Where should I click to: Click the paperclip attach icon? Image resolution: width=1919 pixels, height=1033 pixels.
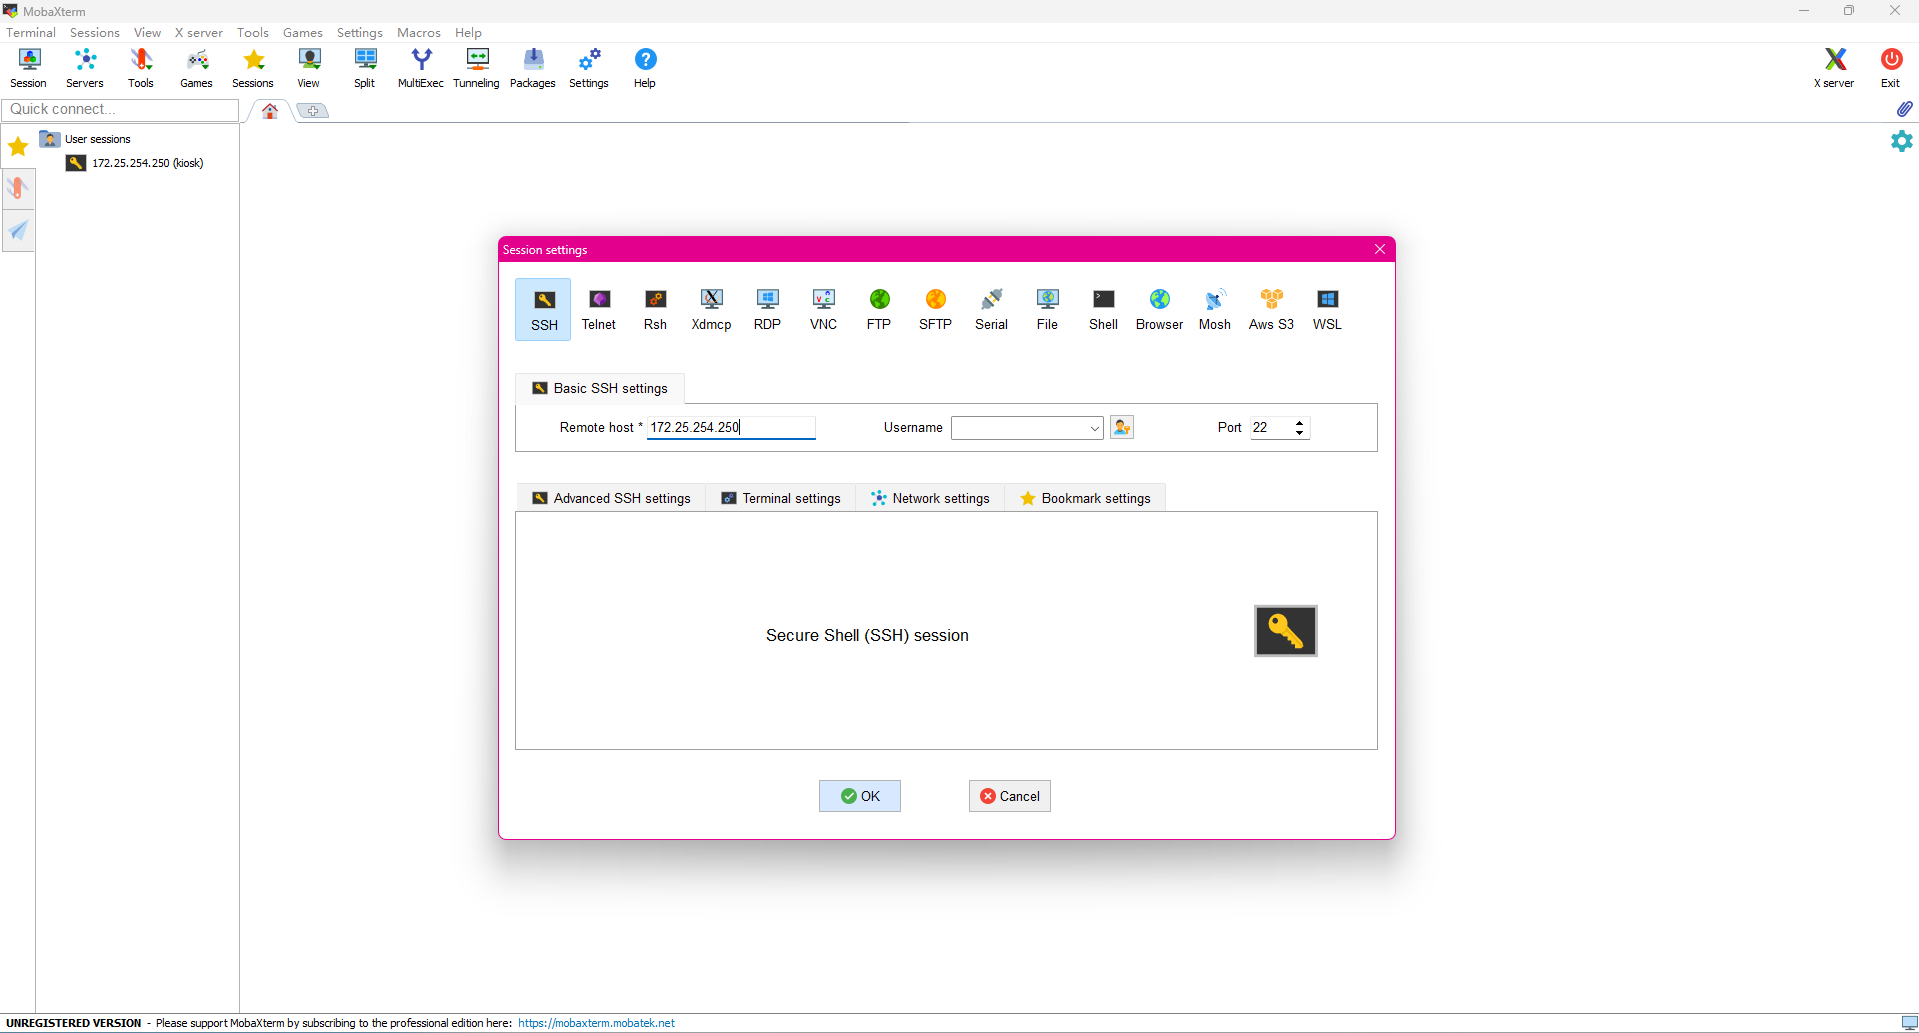point(1904,109)
